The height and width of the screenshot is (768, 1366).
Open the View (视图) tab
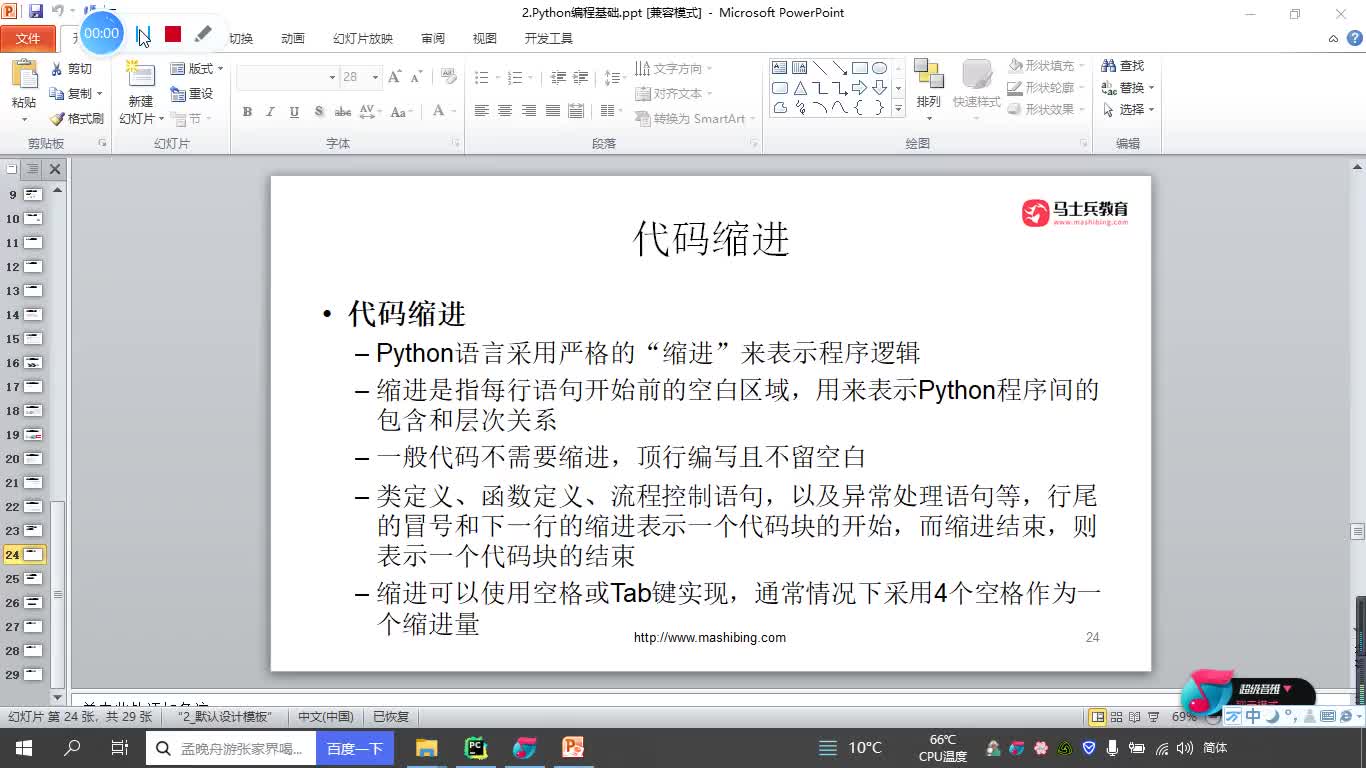[485, 39]
